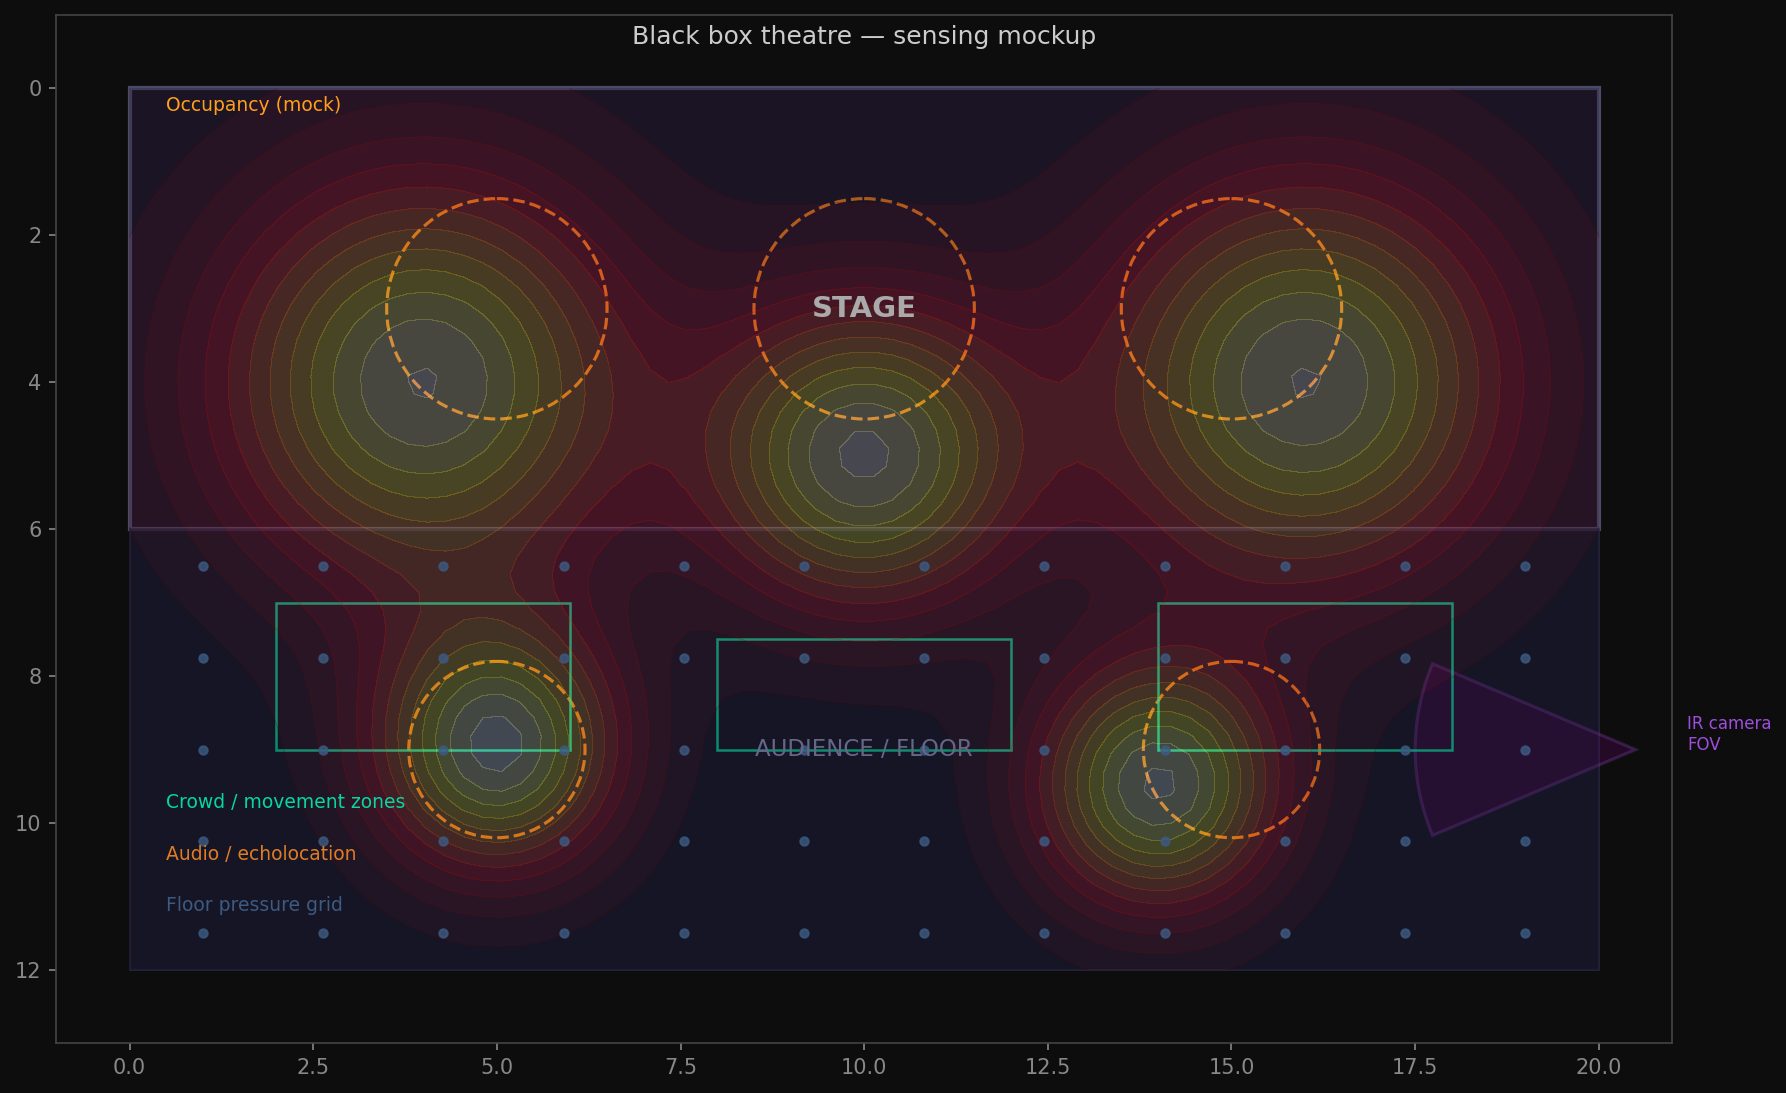Click the x-axis tick label '7.5'

680,1067
